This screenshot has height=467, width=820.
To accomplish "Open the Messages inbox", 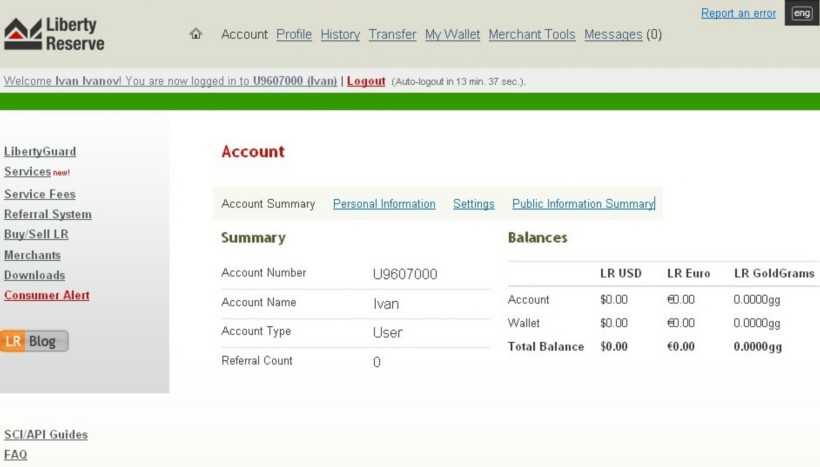I will coord(613,35).
